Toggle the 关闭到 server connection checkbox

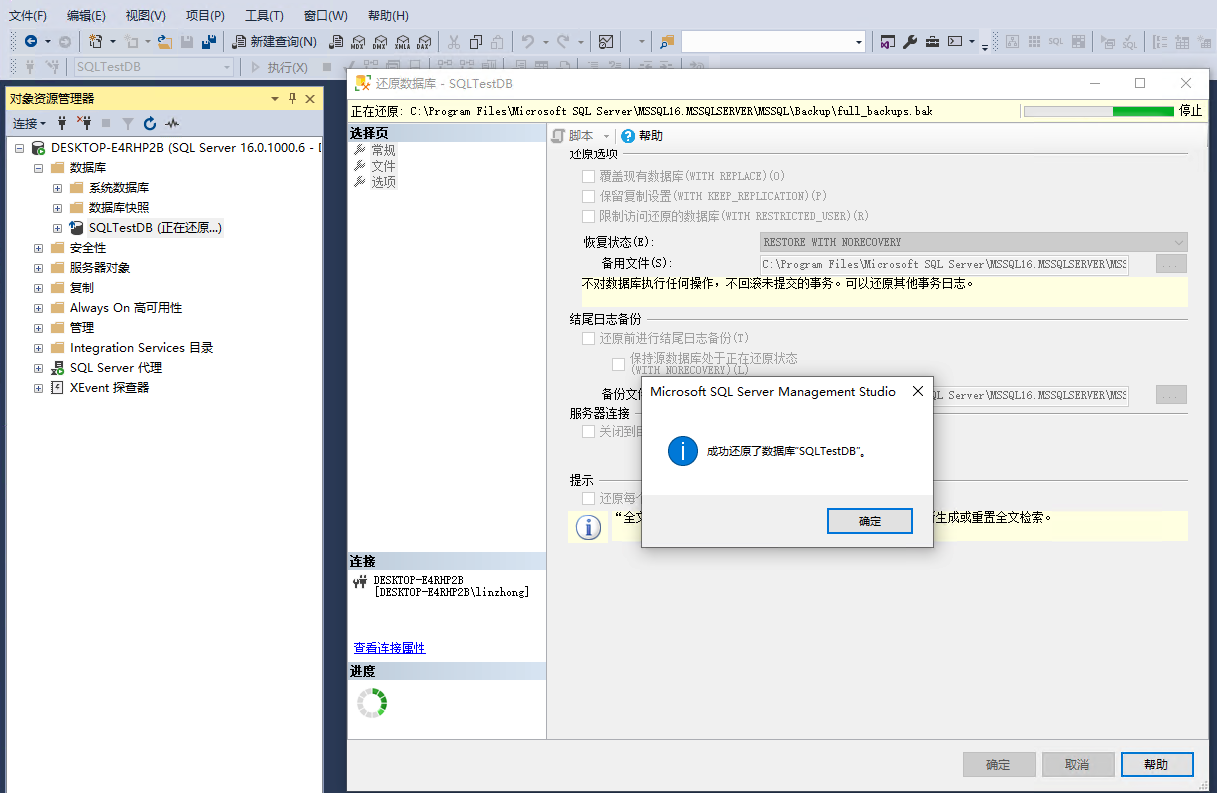(x=588, y=432)
